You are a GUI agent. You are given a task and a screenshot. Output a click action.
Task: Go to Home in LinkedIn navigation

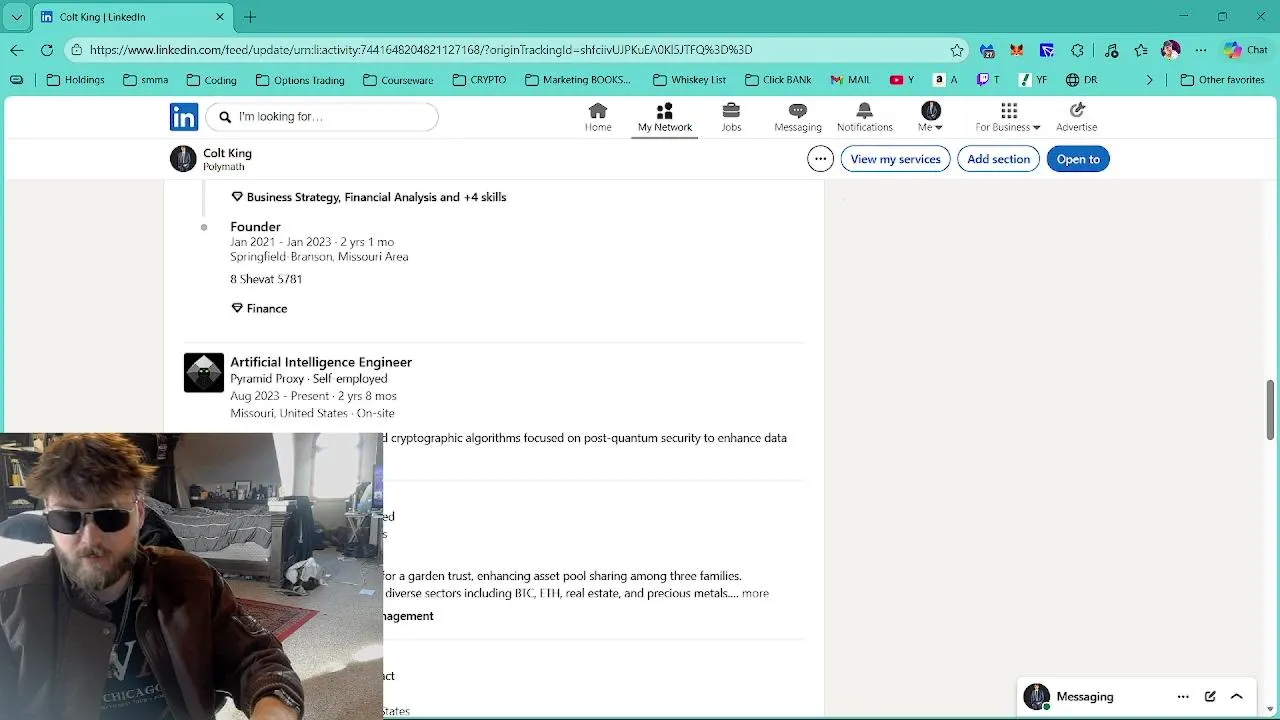point(598,117)
